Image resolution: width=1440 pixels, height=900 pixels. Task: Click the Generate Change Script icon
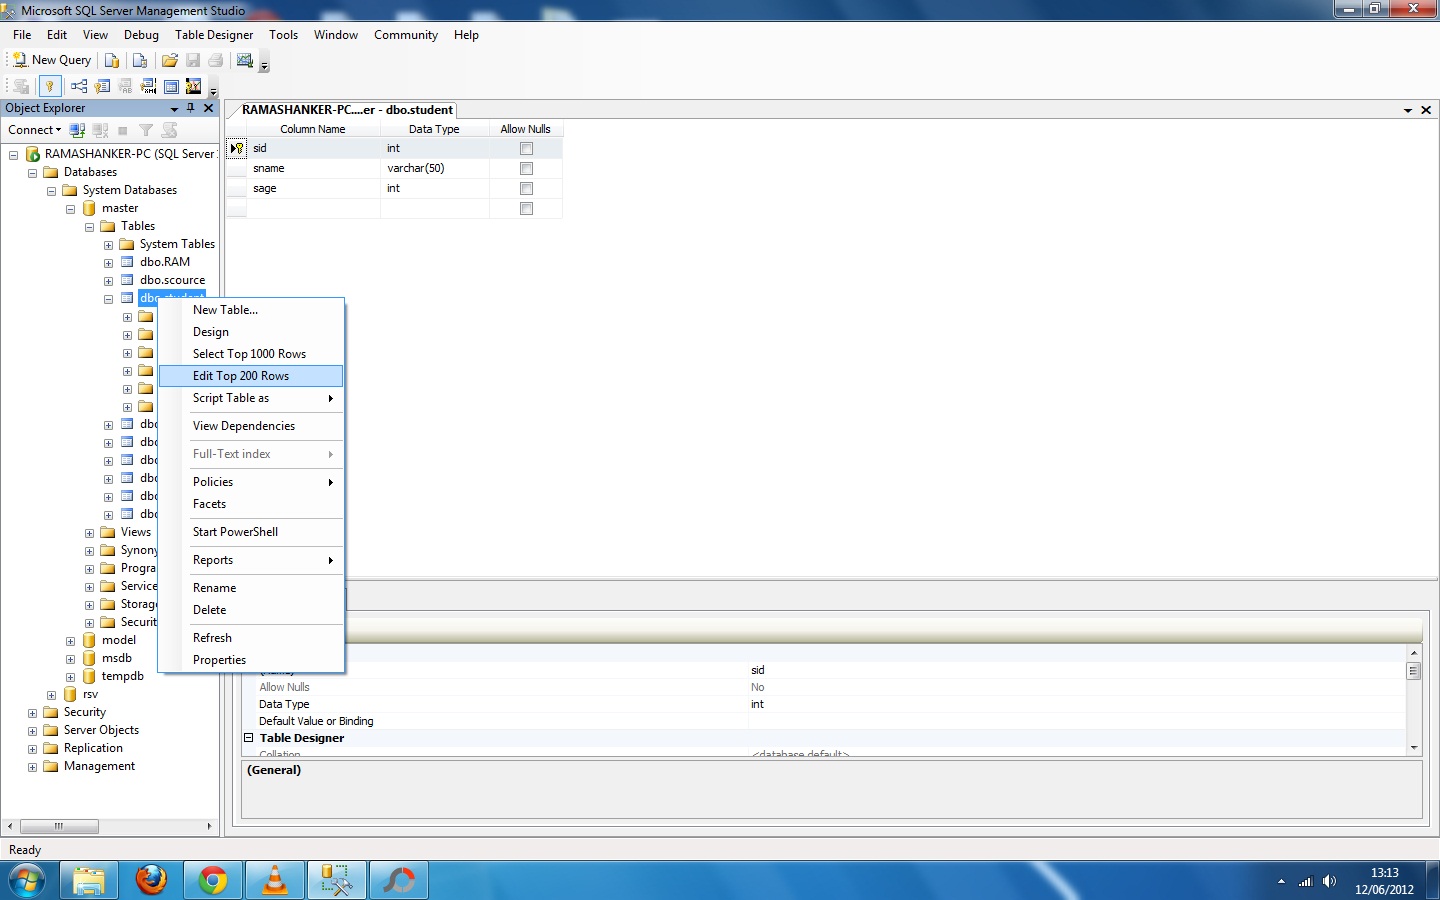coord(21,86)
